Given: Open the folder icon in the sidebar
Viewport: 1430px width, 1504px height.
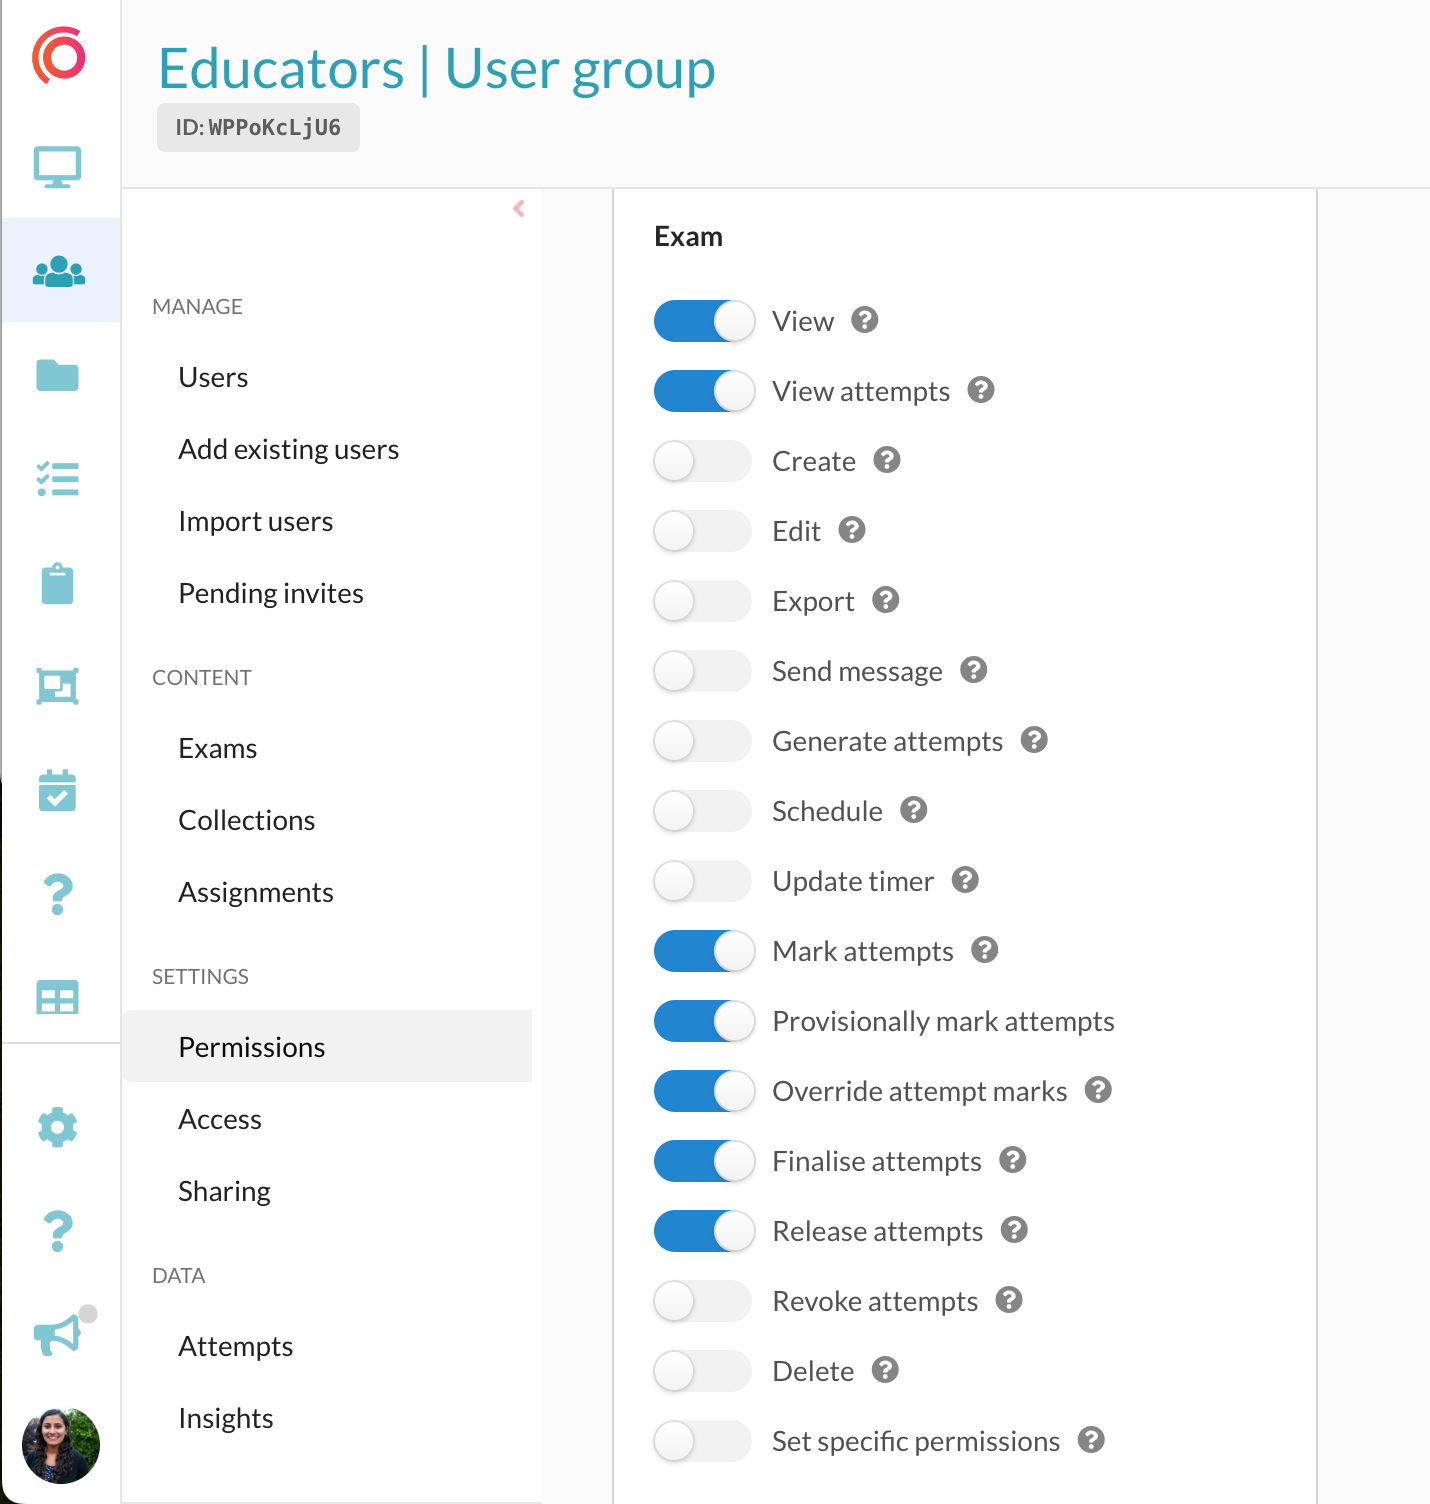Looking at the screenshot, I should (x=58, y=375).
